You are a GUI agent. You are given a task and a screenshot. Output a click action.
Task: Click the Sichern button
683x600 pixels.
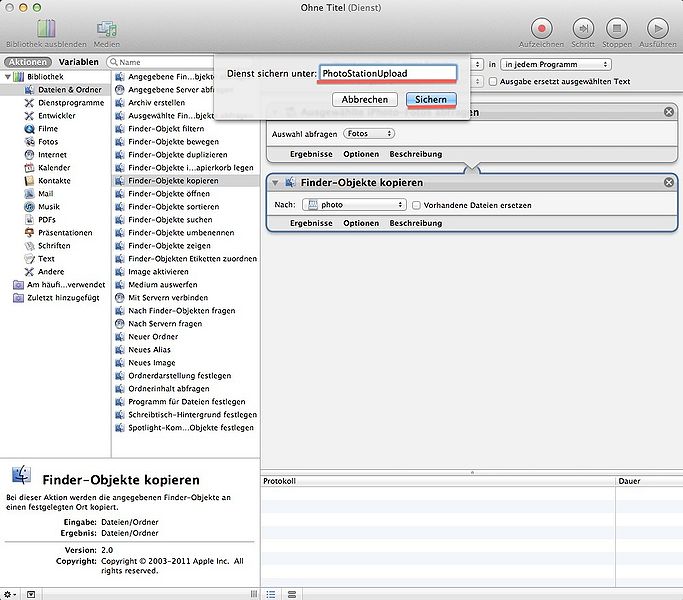pos(431,100)
